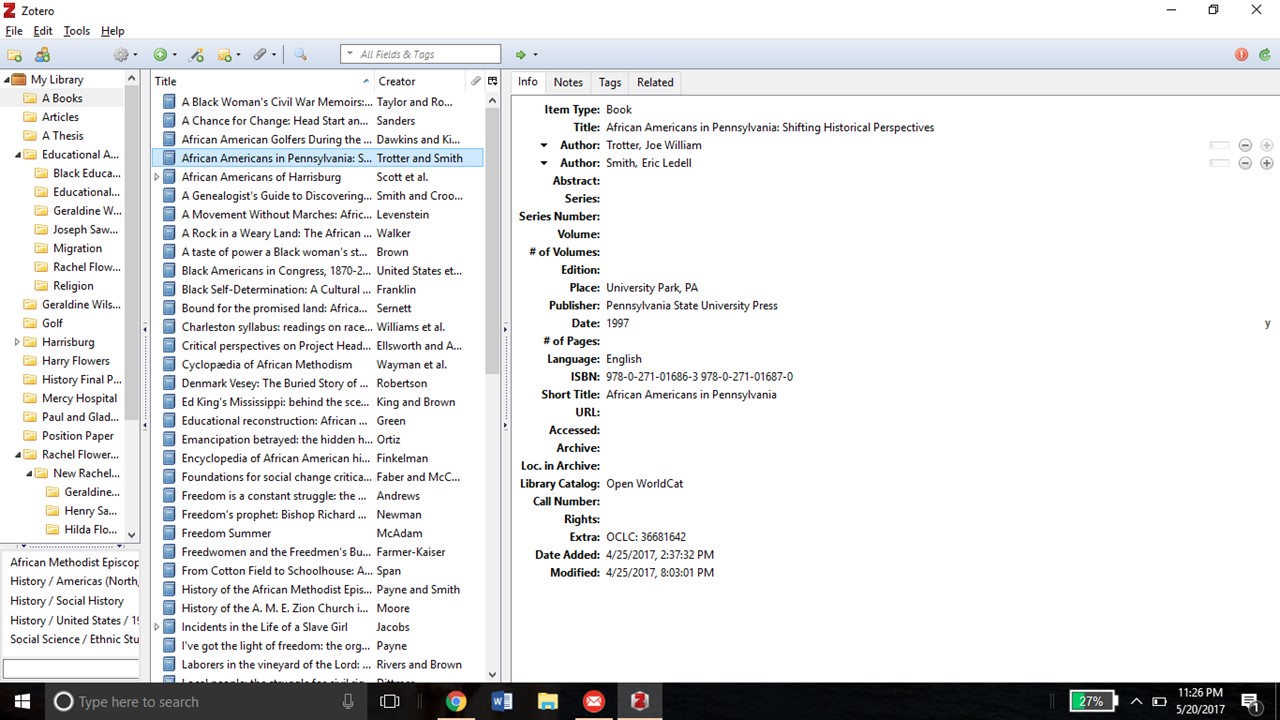The width and height of the screenshot is (1280, 720).
Task: Remove author Smith, Eric Ledell
Action: (x=1245, y=163)
